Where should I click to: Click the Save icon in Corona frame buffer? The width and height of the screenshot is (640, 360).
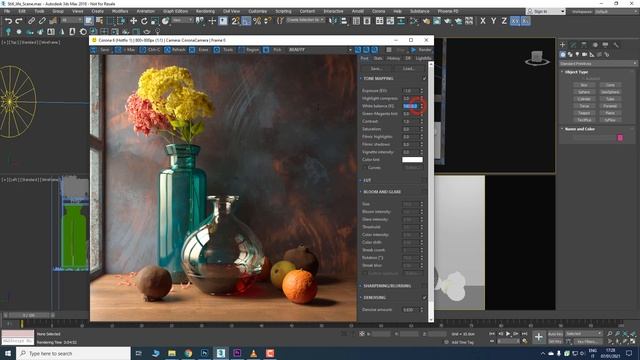point(93,50)
